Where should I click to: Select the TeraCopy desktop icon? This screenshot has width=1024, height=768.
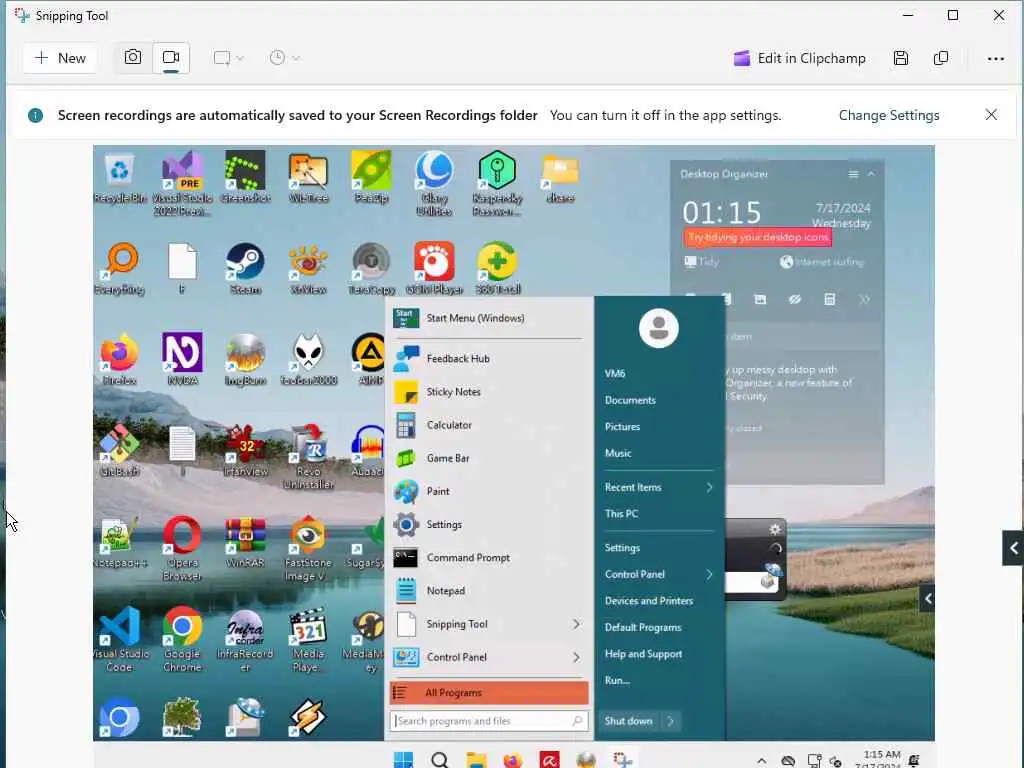click(372, 268)
